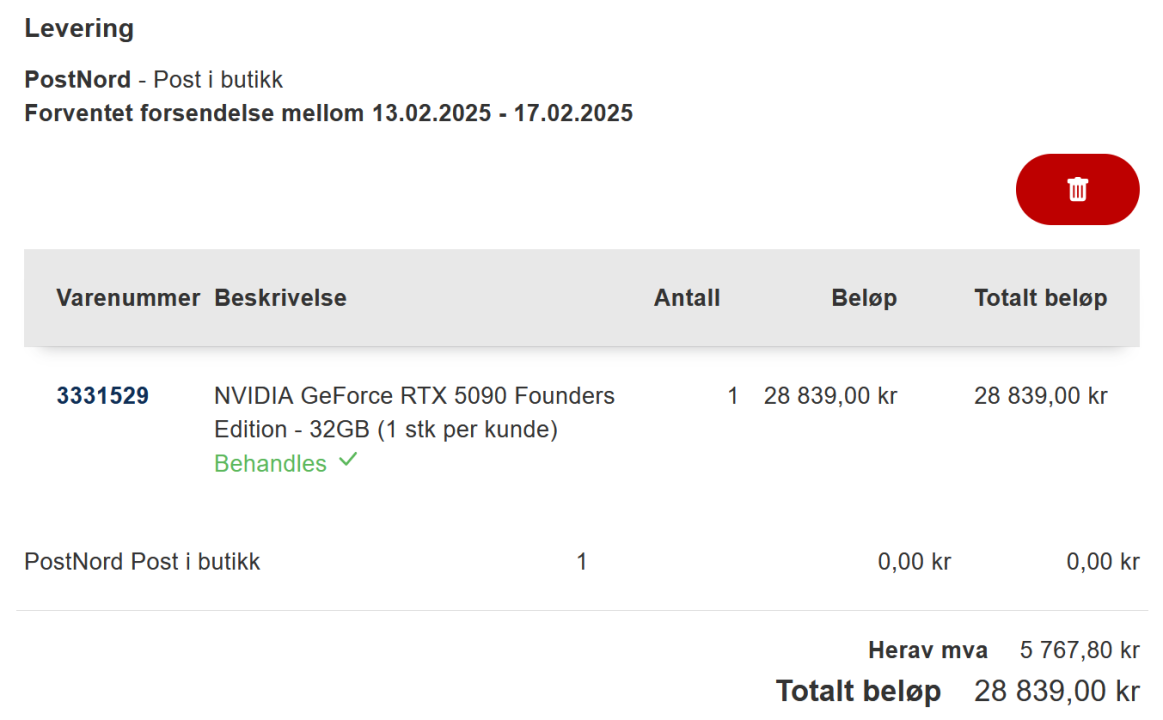This screenshot has height=720, width=1163.
Task: Click the Forventet forsendelse date line
Action: (x=328, y=113)
